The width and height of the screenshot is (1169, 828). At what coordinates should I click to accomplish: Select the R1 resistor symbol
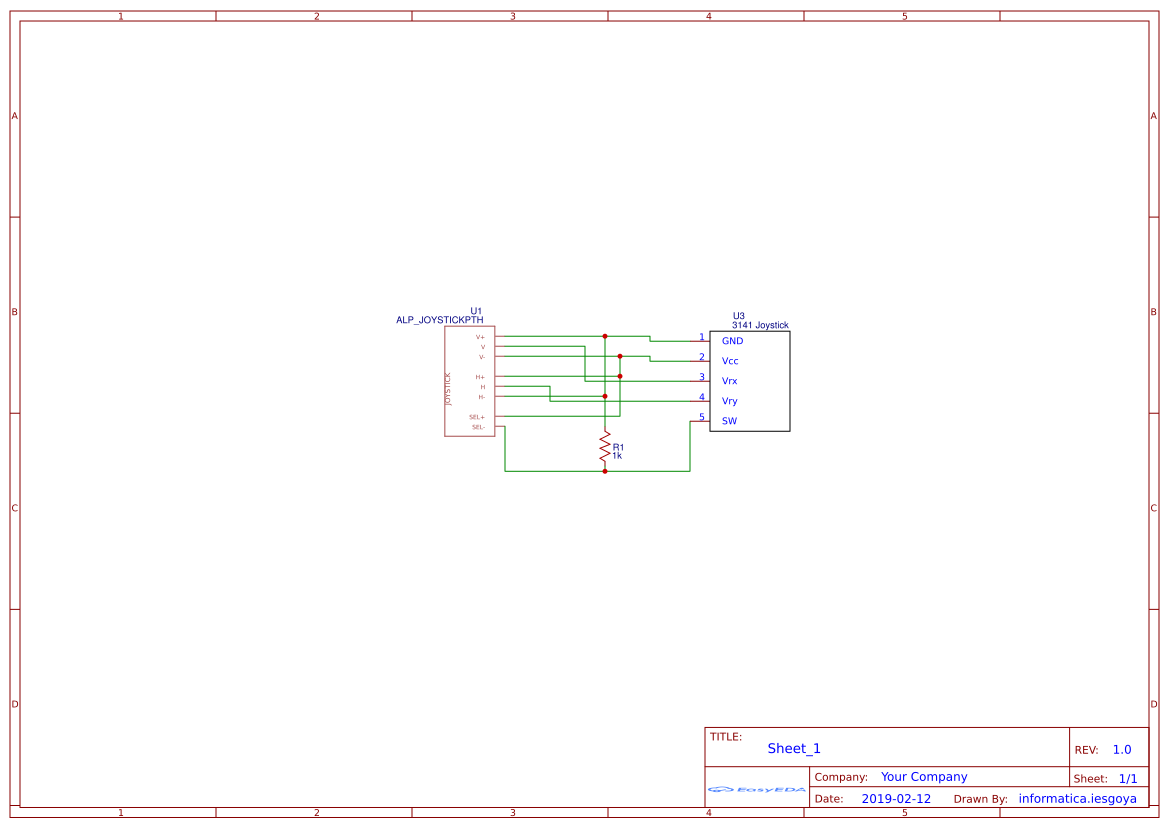(x=605, y=449)
